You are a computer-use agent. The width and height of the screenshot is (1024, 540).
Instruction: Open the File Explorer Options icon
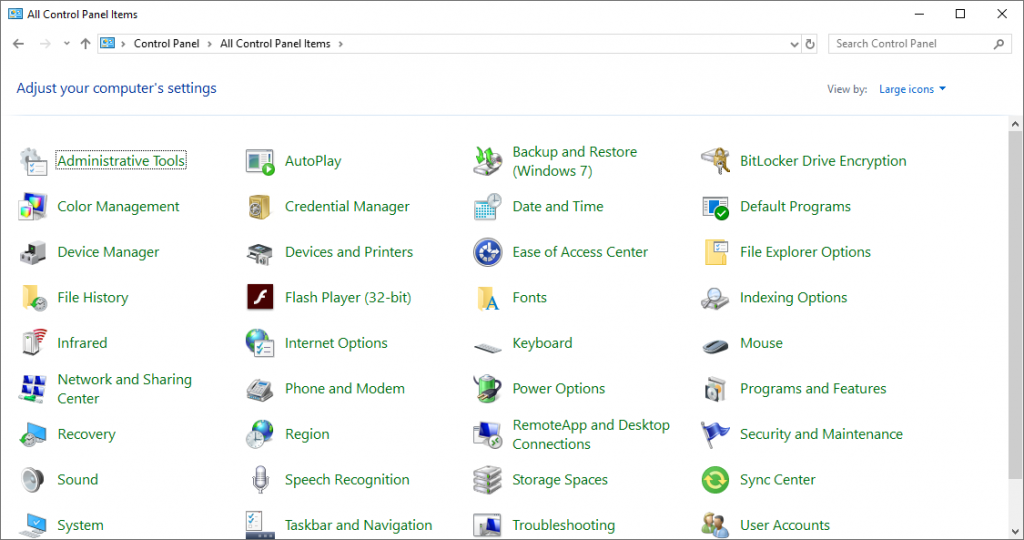[716, 253]
